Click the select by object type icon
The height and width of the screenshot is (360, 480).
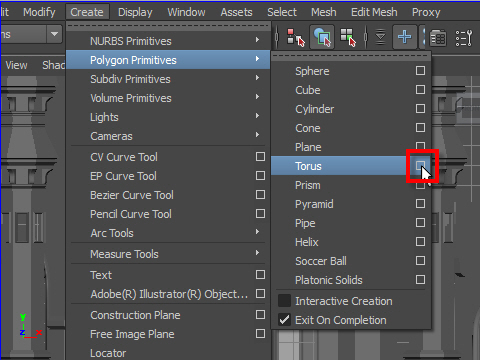click(322, 37)
